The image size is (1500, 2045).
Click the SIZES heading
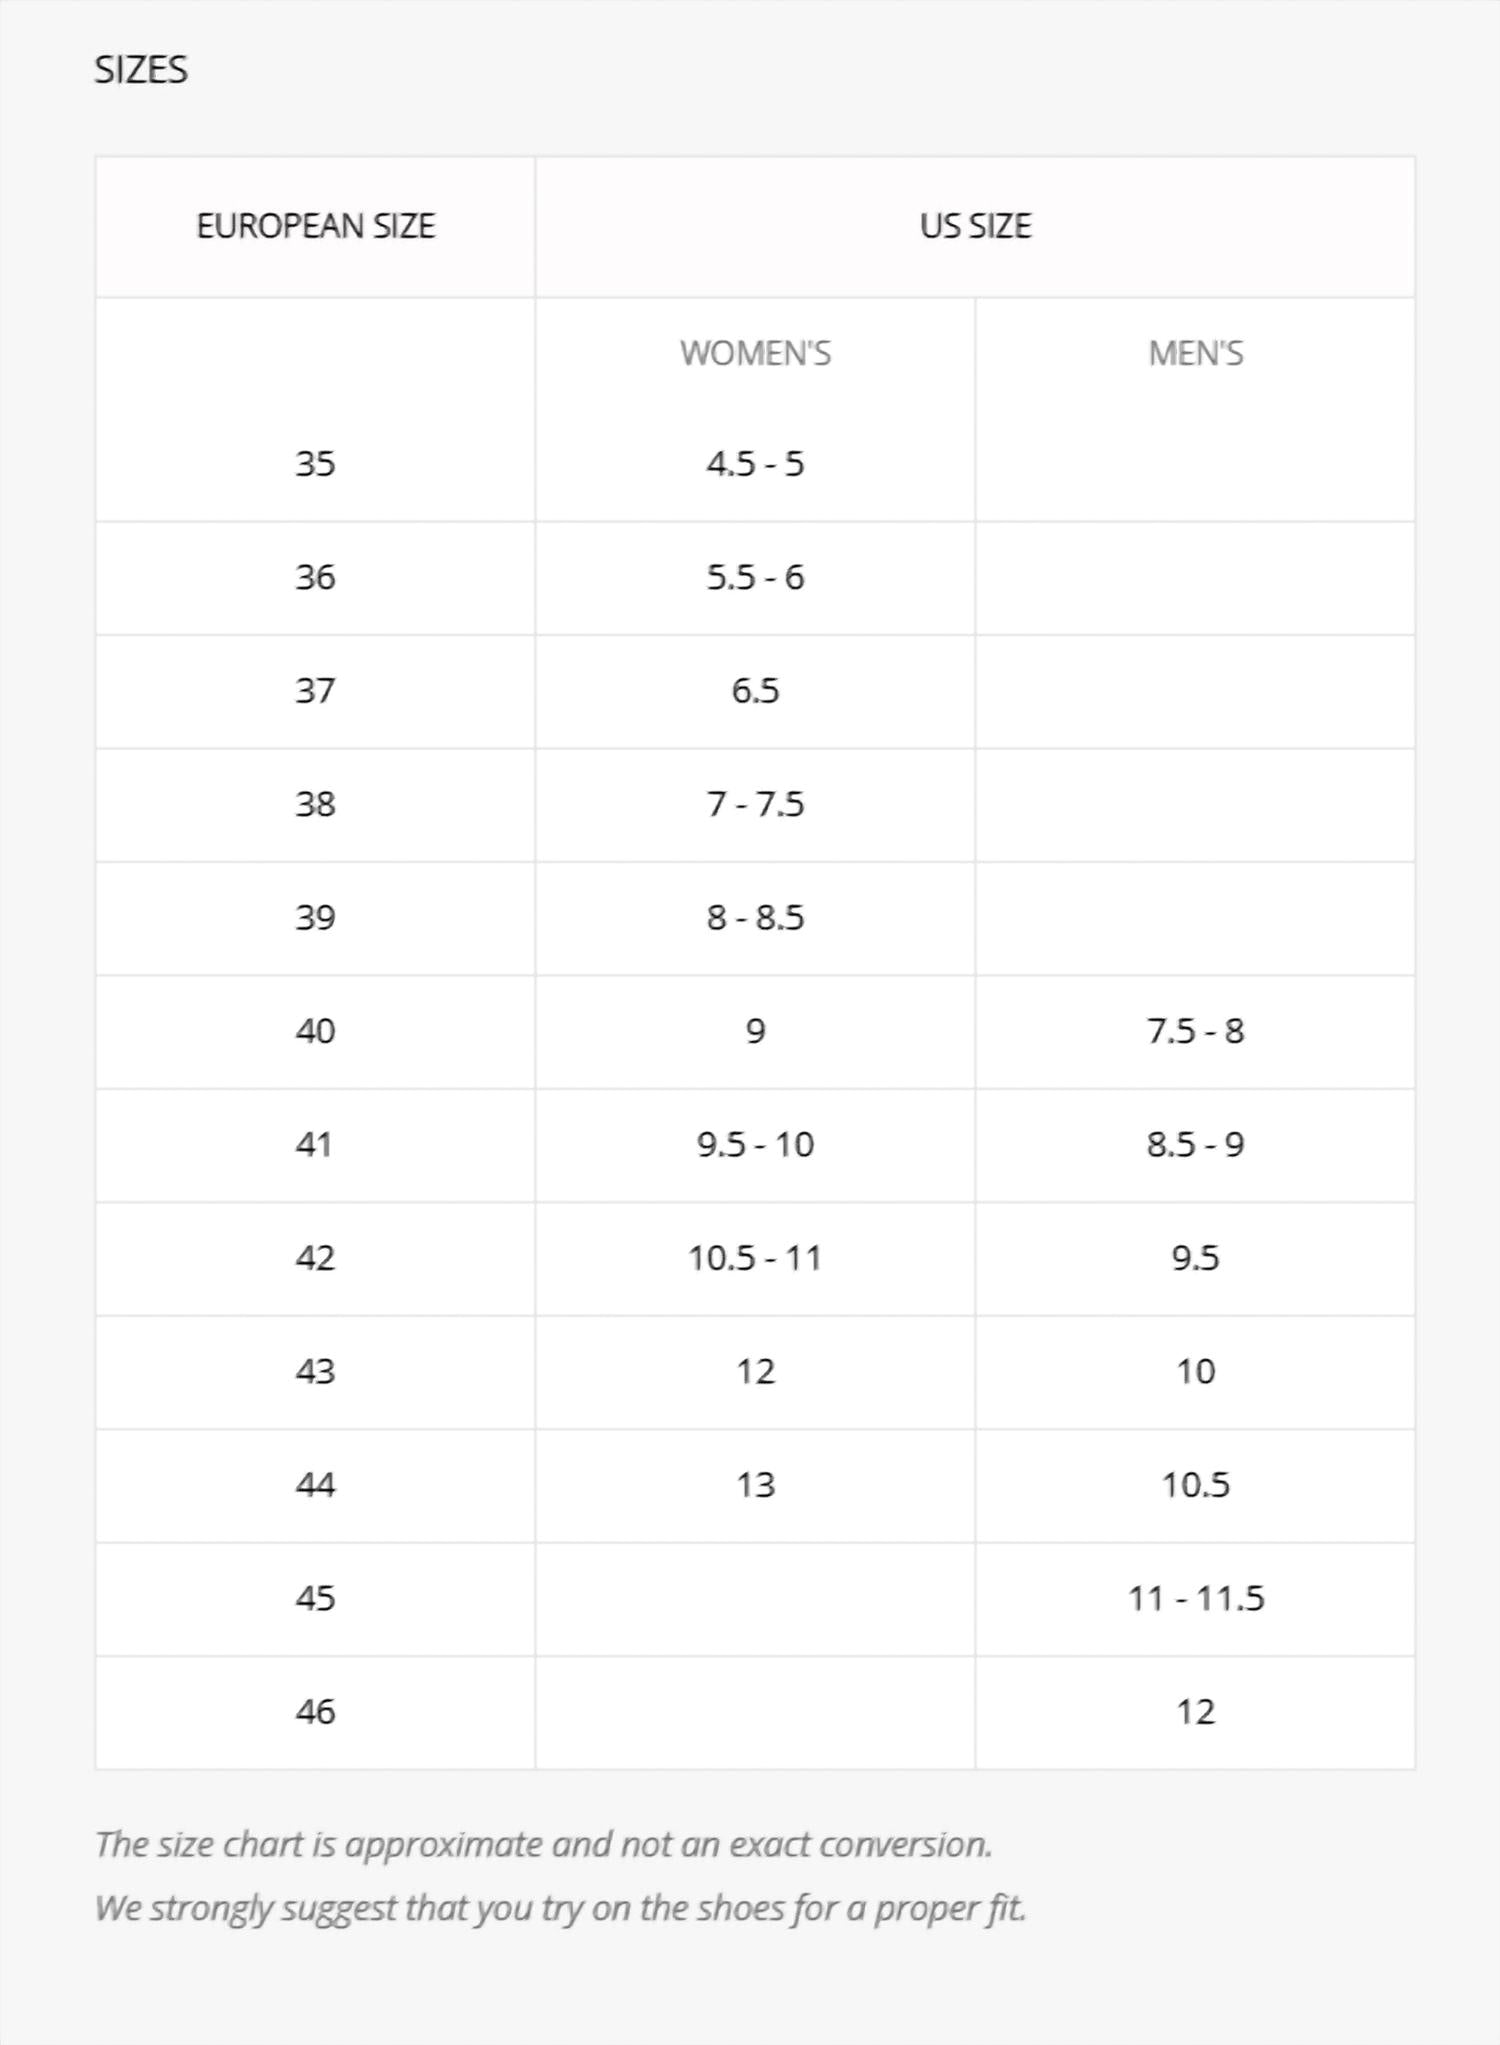point(141,70)
